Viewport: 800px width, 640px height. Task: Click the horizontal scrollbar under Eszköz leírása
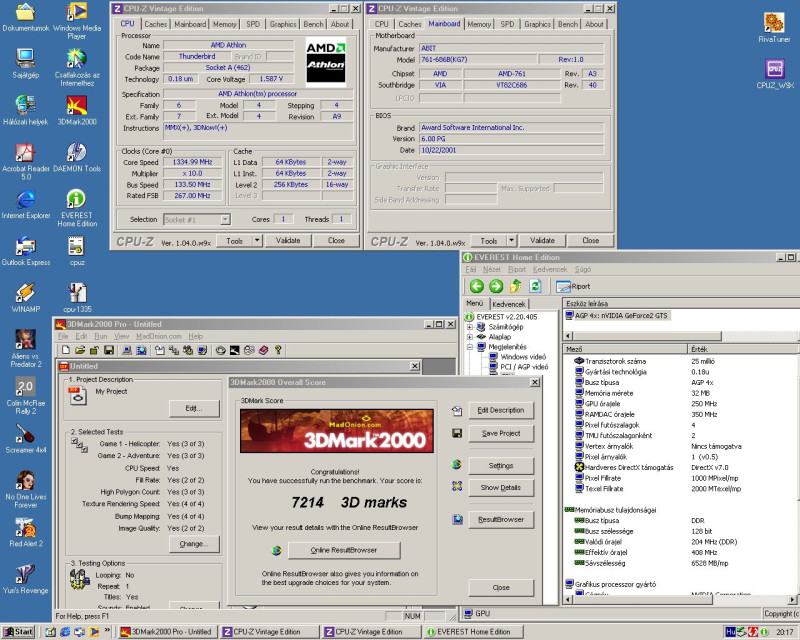[x=646, y=336]
